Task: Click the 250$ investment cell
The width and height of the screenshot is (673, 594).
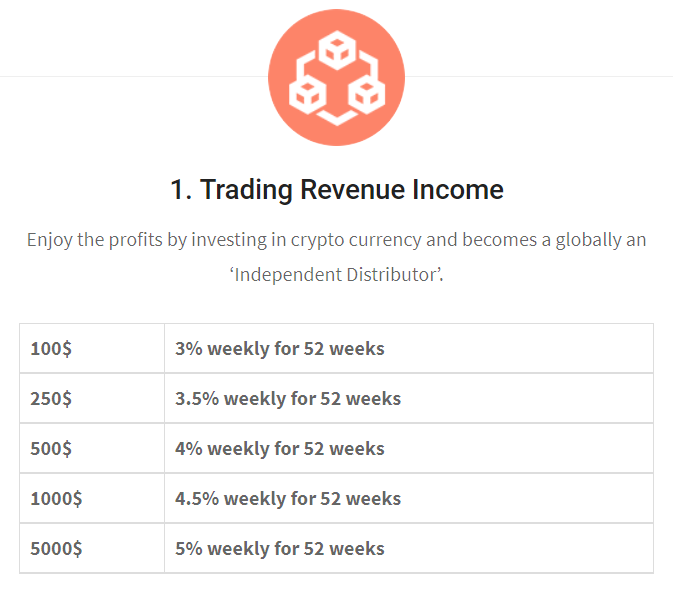Action: tap(92, 398)
